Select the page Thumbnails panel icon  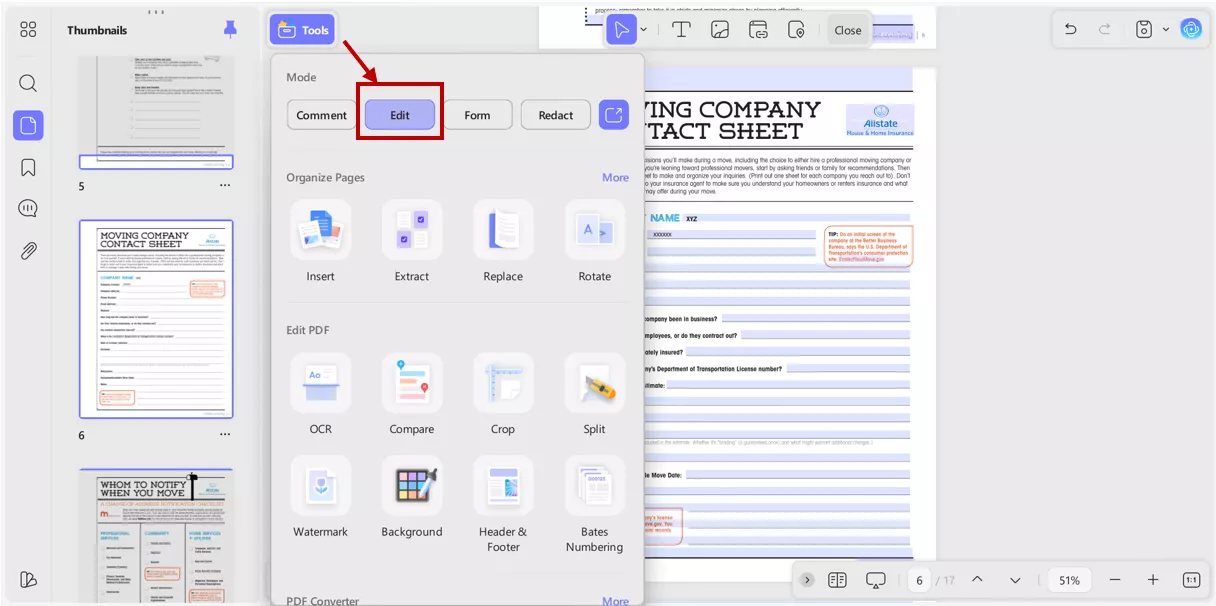[28, 126]
